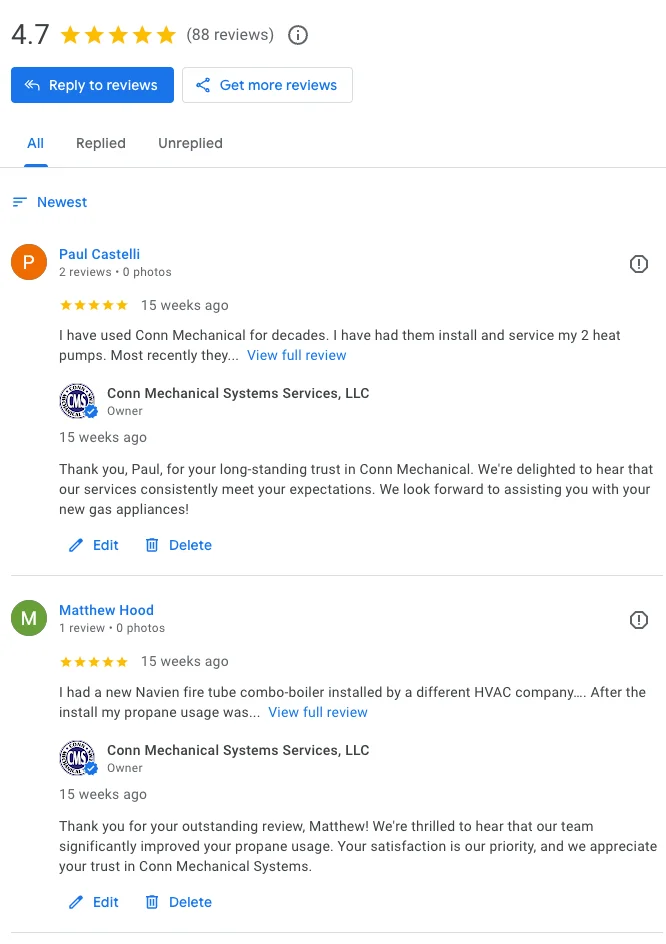Click the sort icon next to Newest
The width and height of the screenshot is (666, 944).
pos(19,202)
